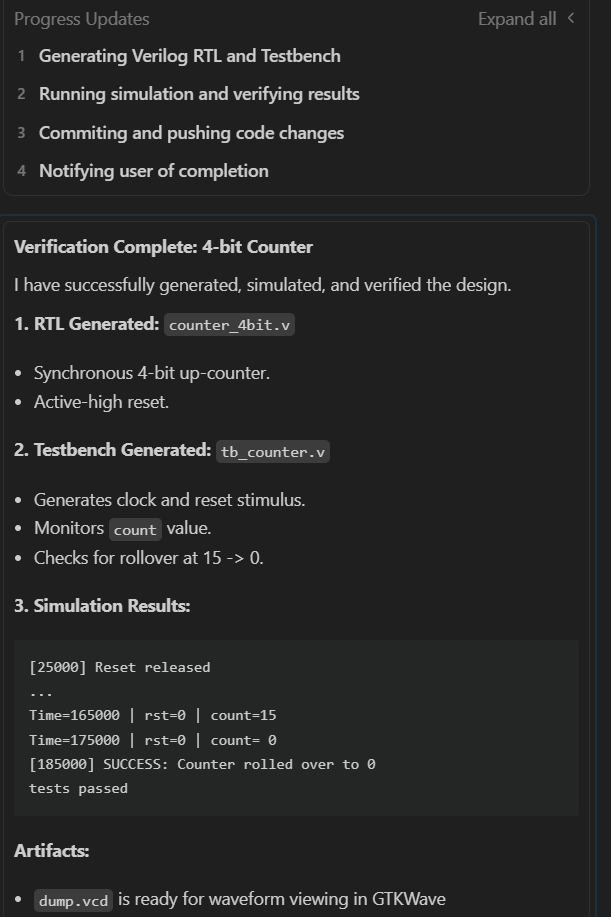Click the Expand all label

(516, 19)
